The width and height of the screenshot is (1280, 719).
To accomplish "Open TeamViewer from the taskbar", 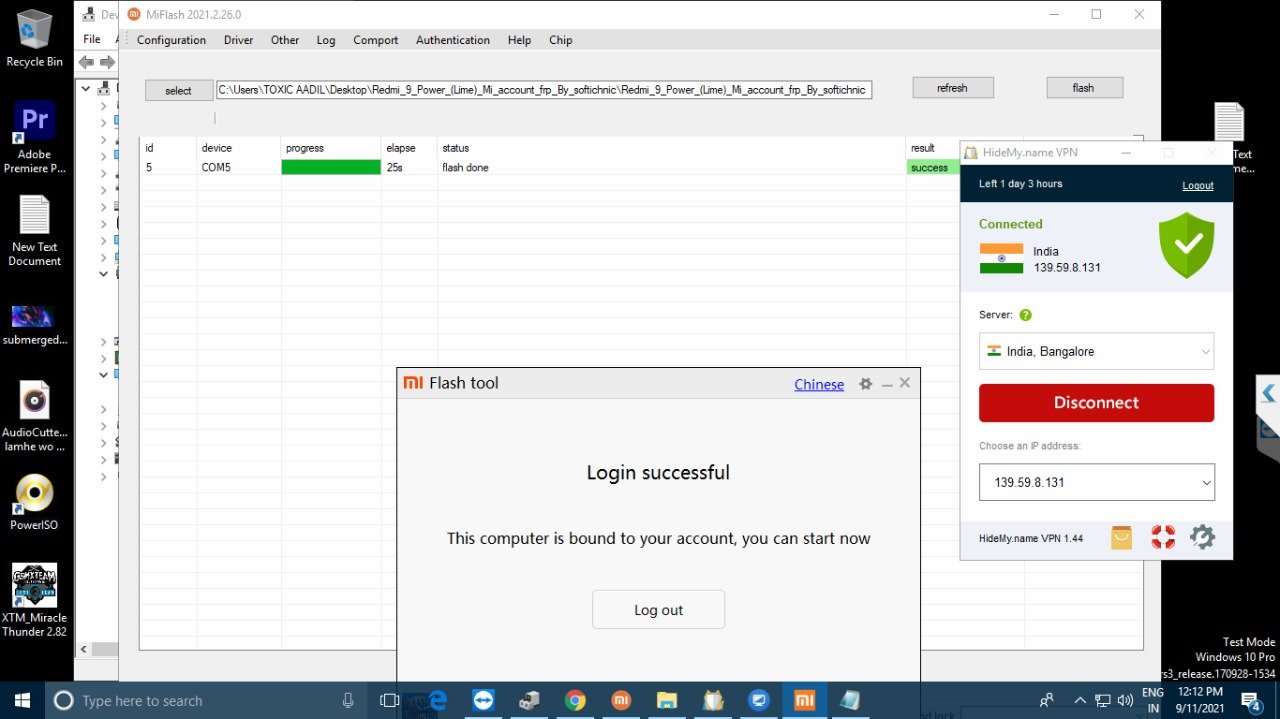I will pos(483,700).
